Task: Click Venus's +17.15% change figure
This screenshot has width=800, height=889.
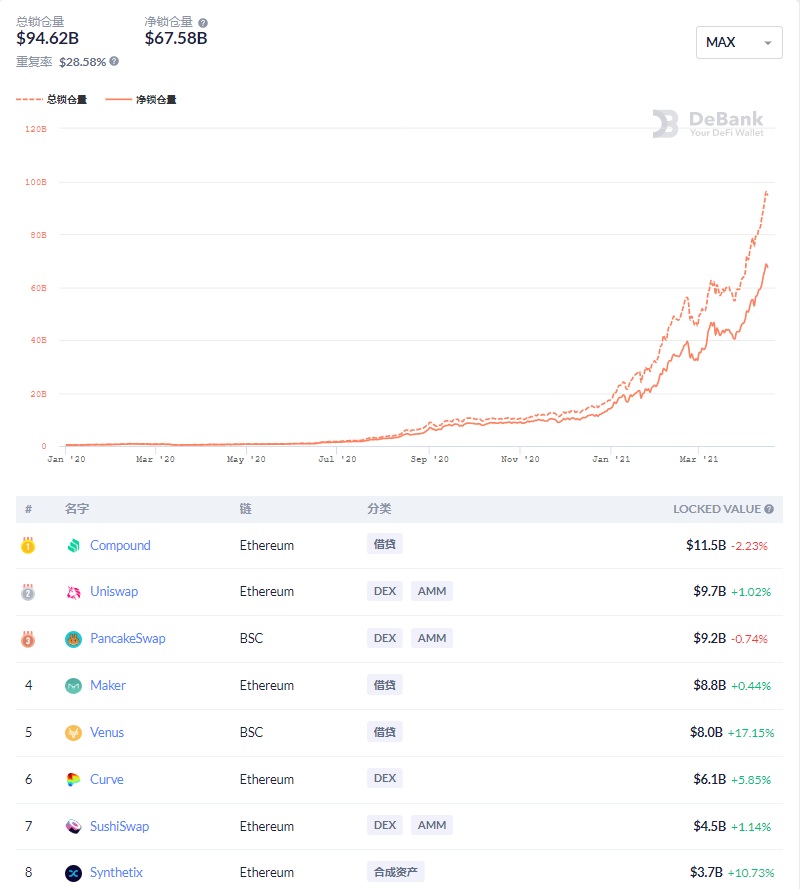Action: pyautogui.click(x=751, y=733)
